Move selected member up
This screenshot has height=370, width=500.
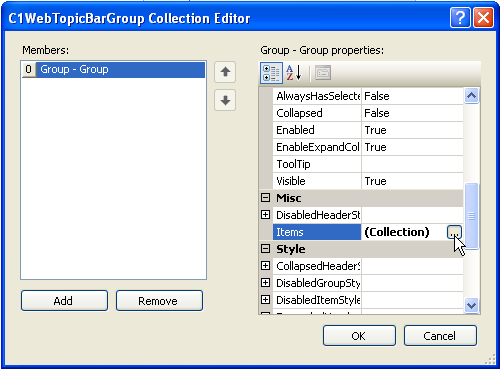point(225,72)
